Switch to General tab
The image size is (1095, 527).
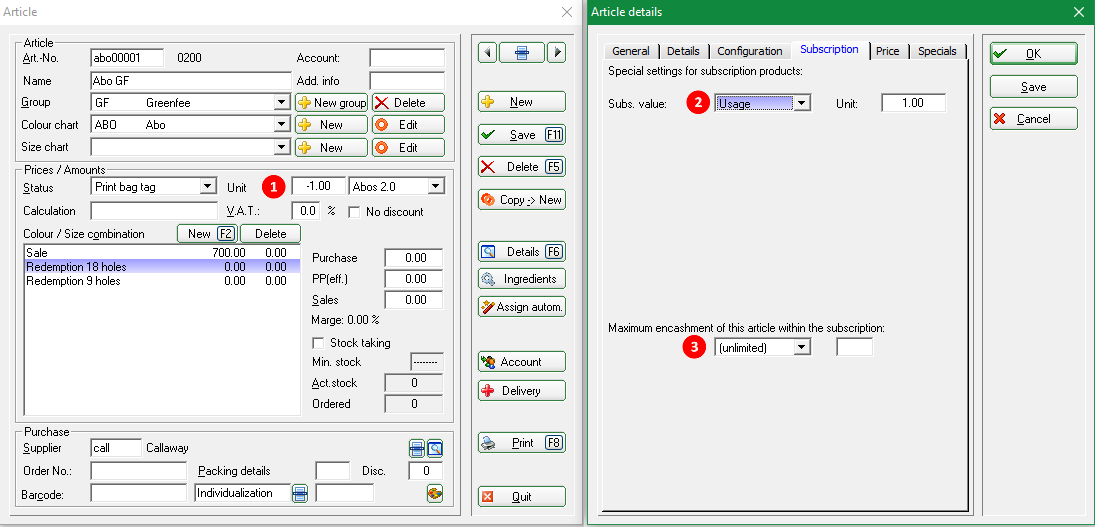click(x=631, y=51)
